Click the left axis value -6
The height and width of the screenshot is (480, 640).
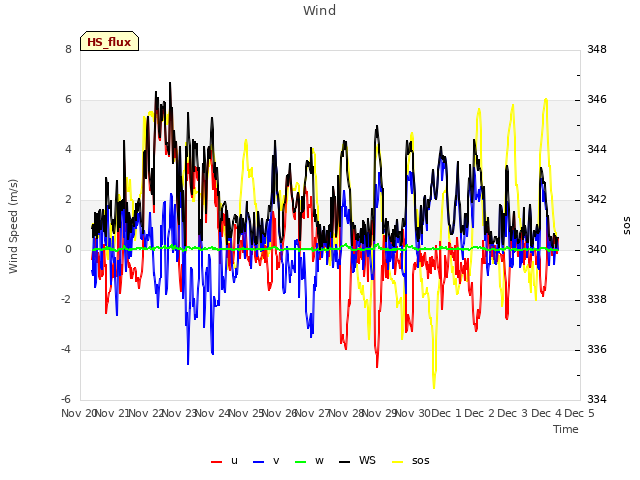[66, 399]
